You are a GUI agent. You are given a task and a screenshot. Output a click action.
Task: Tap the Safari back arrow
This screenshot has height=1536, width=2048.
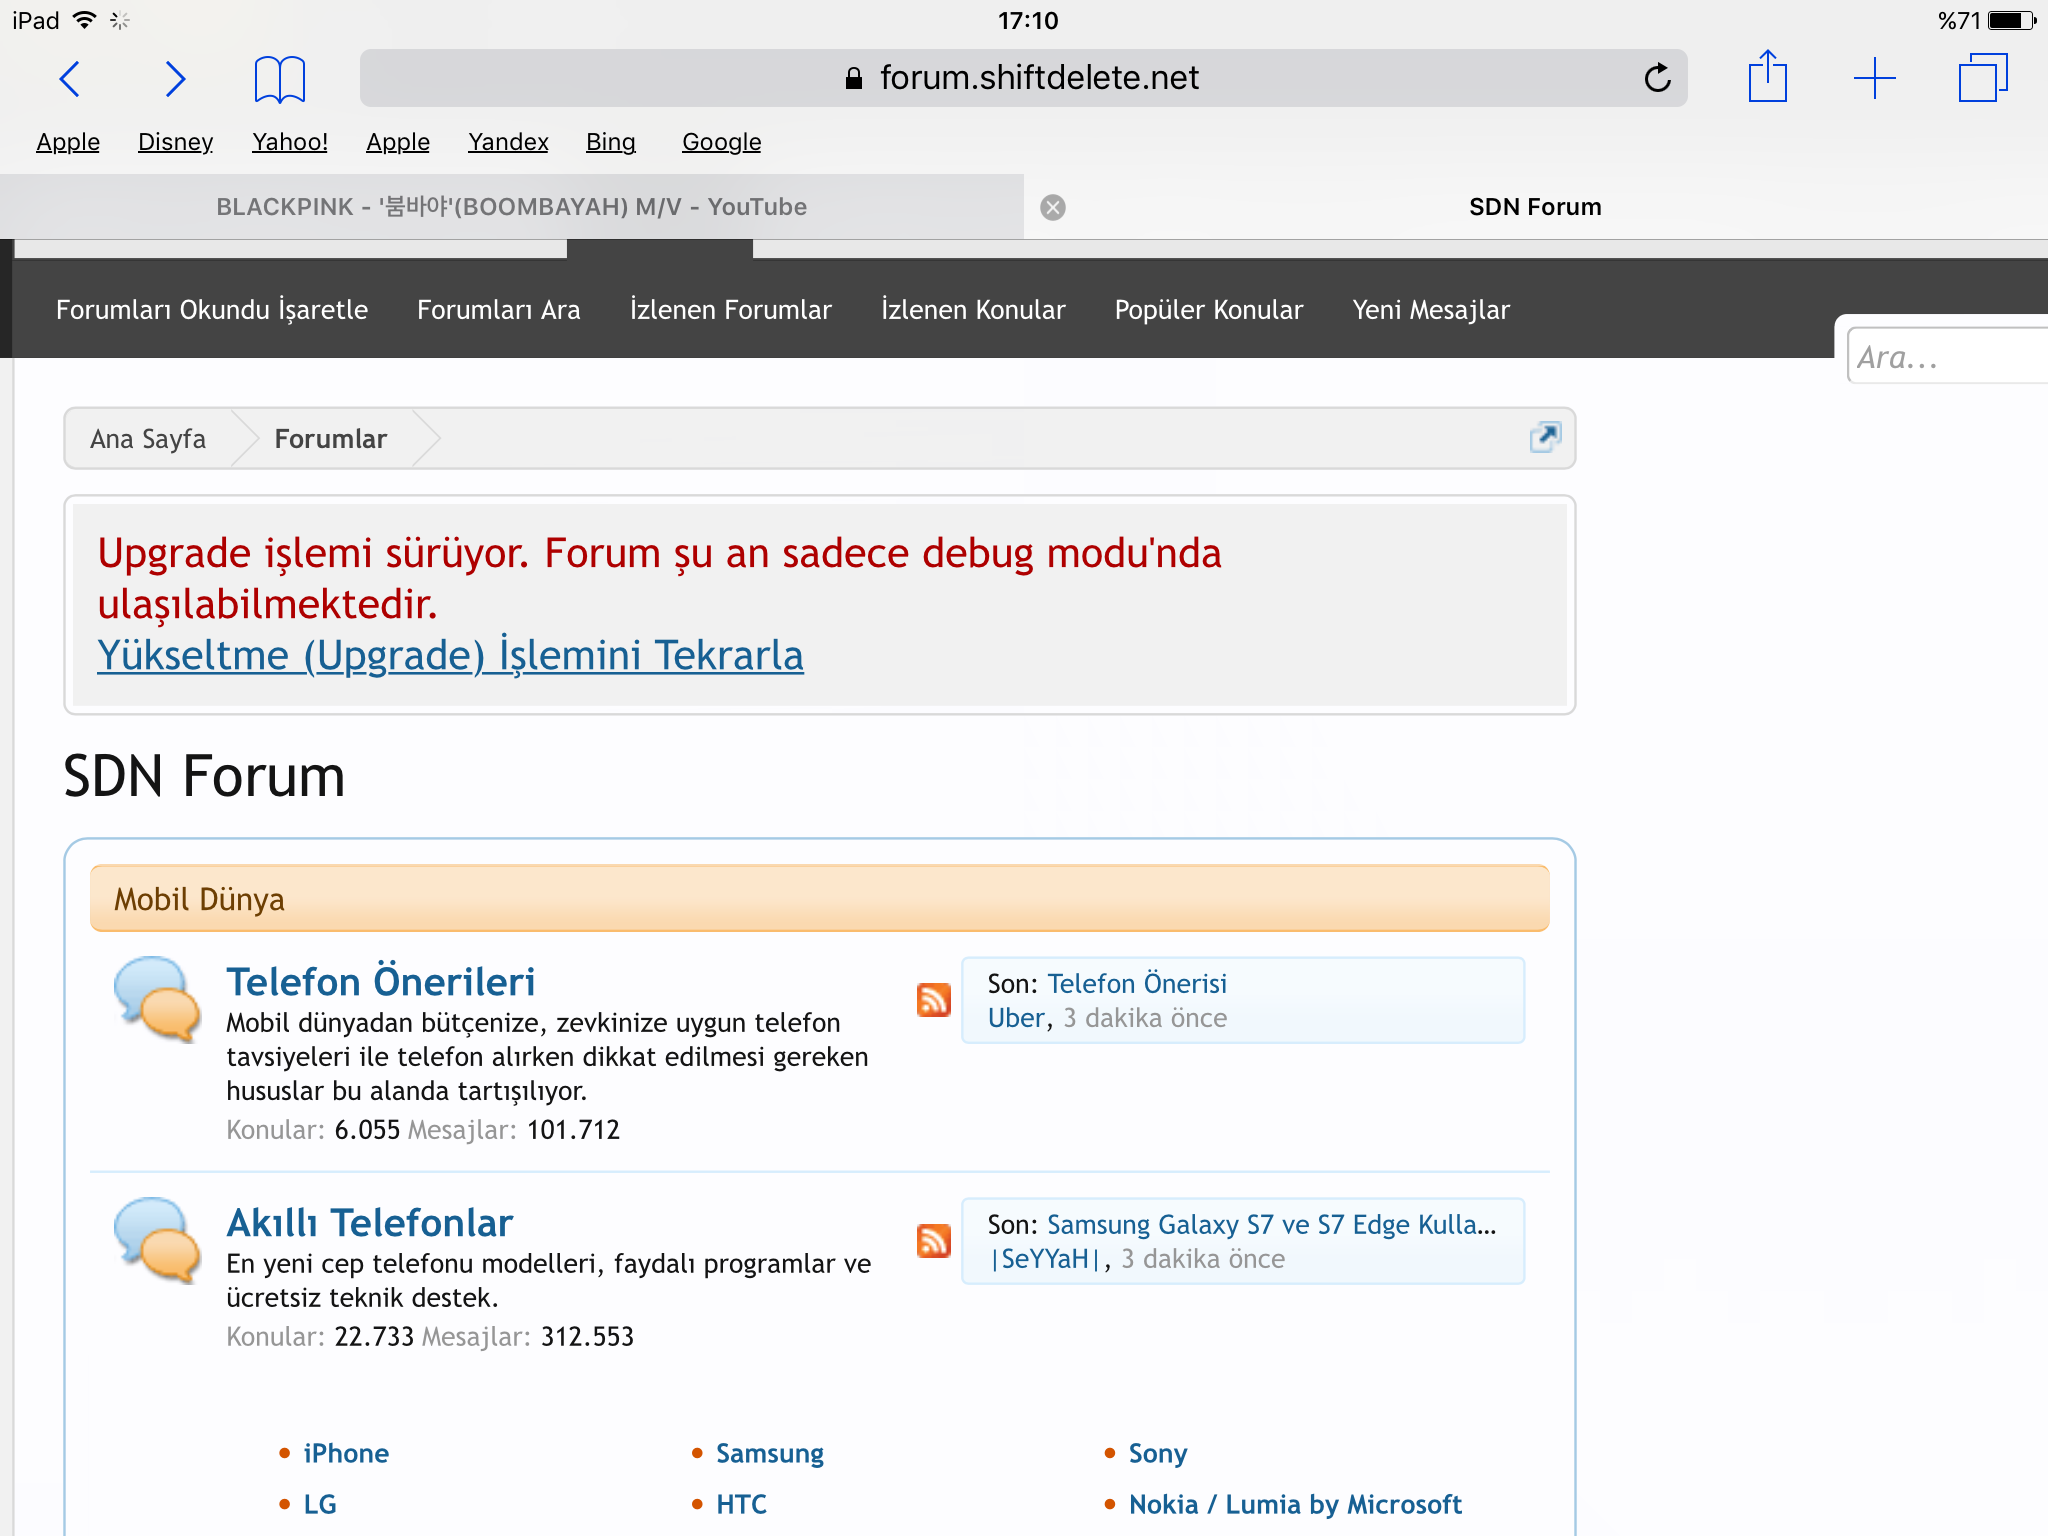coord(70,79)
